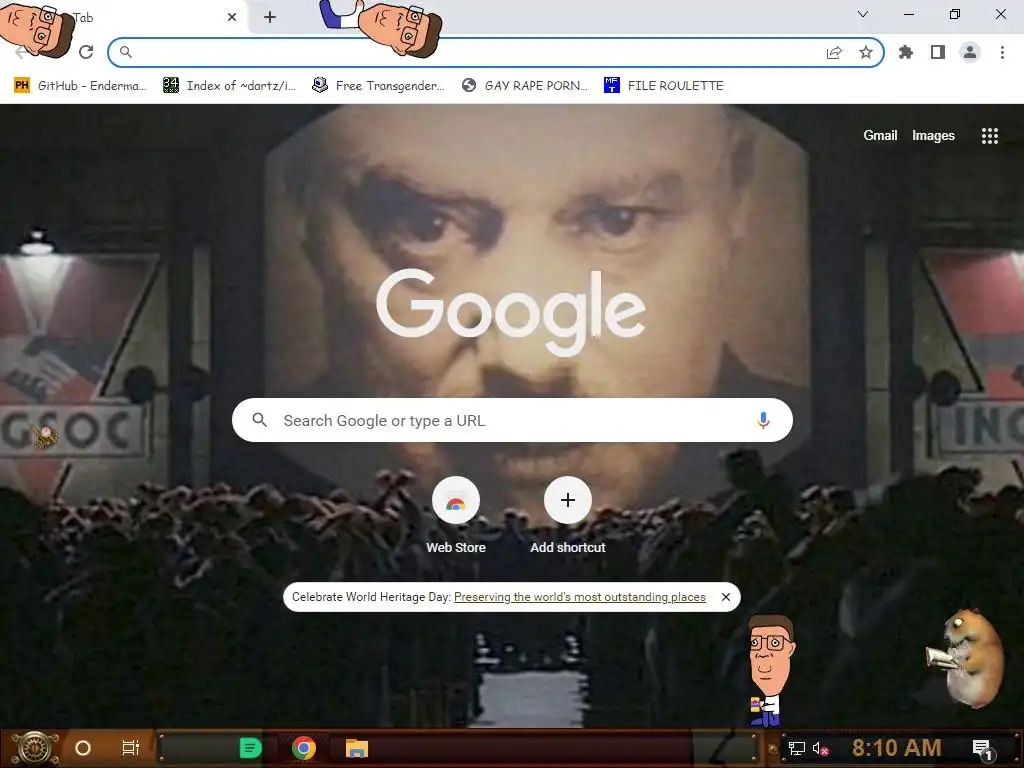Close the current tab
The height and width of the screenshot is (768, 1024).
[x=232, y=17]
